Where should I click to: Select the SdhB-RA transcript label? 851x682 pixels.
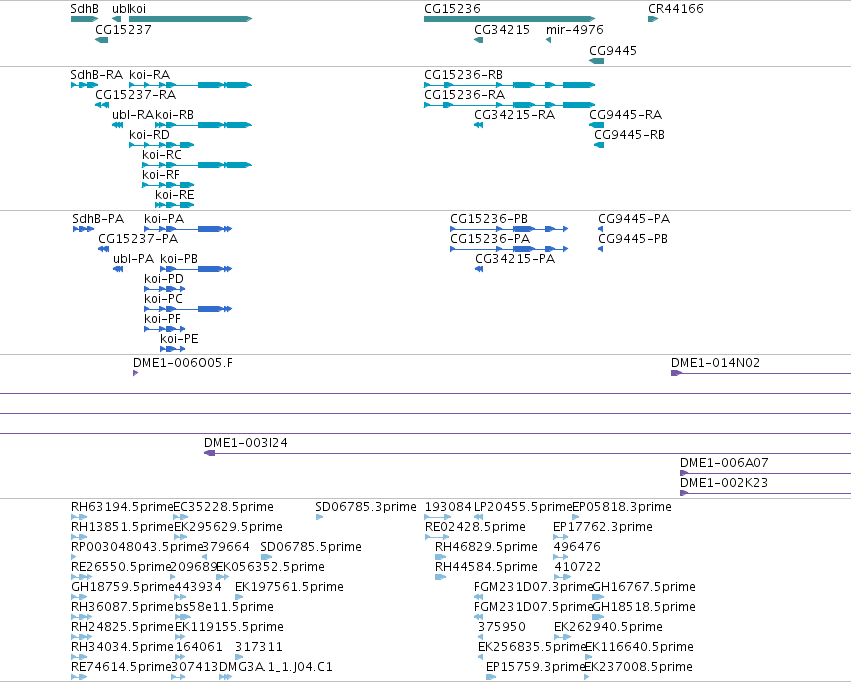point(97,75)
